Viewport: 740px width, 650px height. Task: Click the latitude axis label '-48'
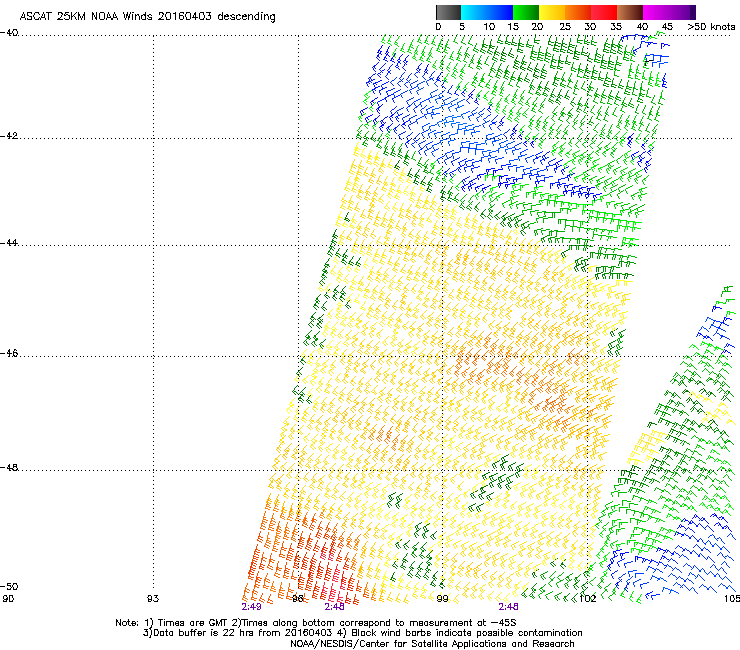pyautogui.click(x=9, y=467)
